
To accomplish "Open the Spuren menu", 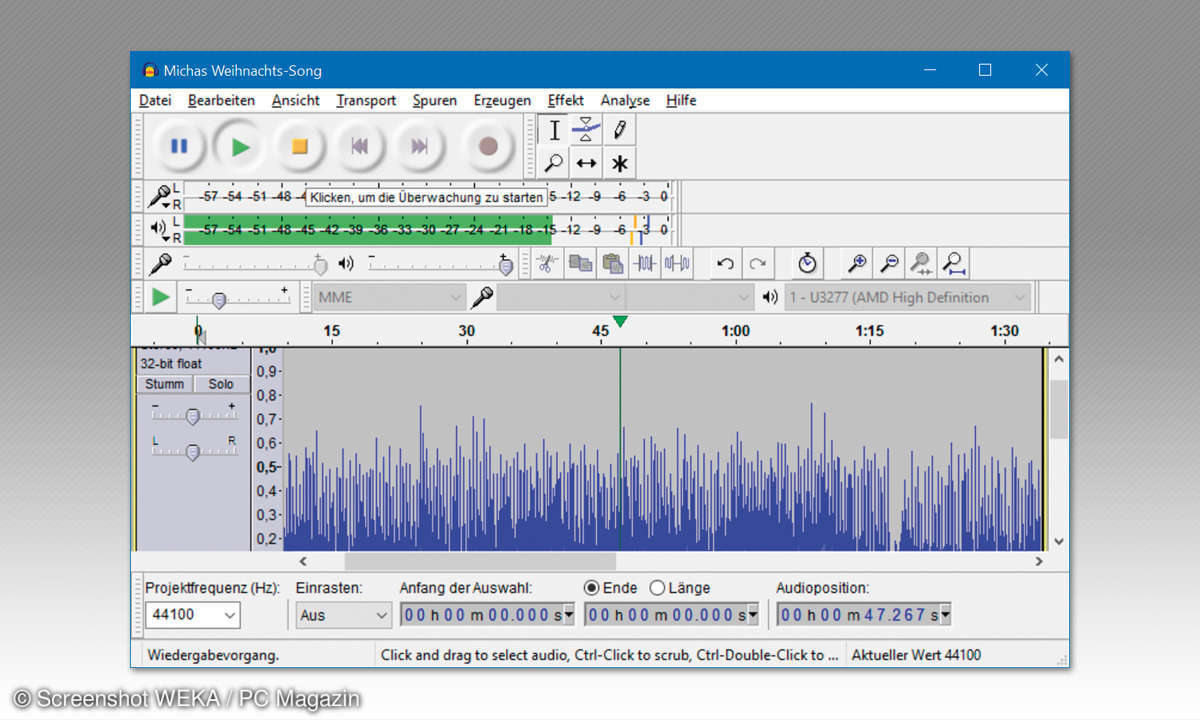I will tap(435, 100).
